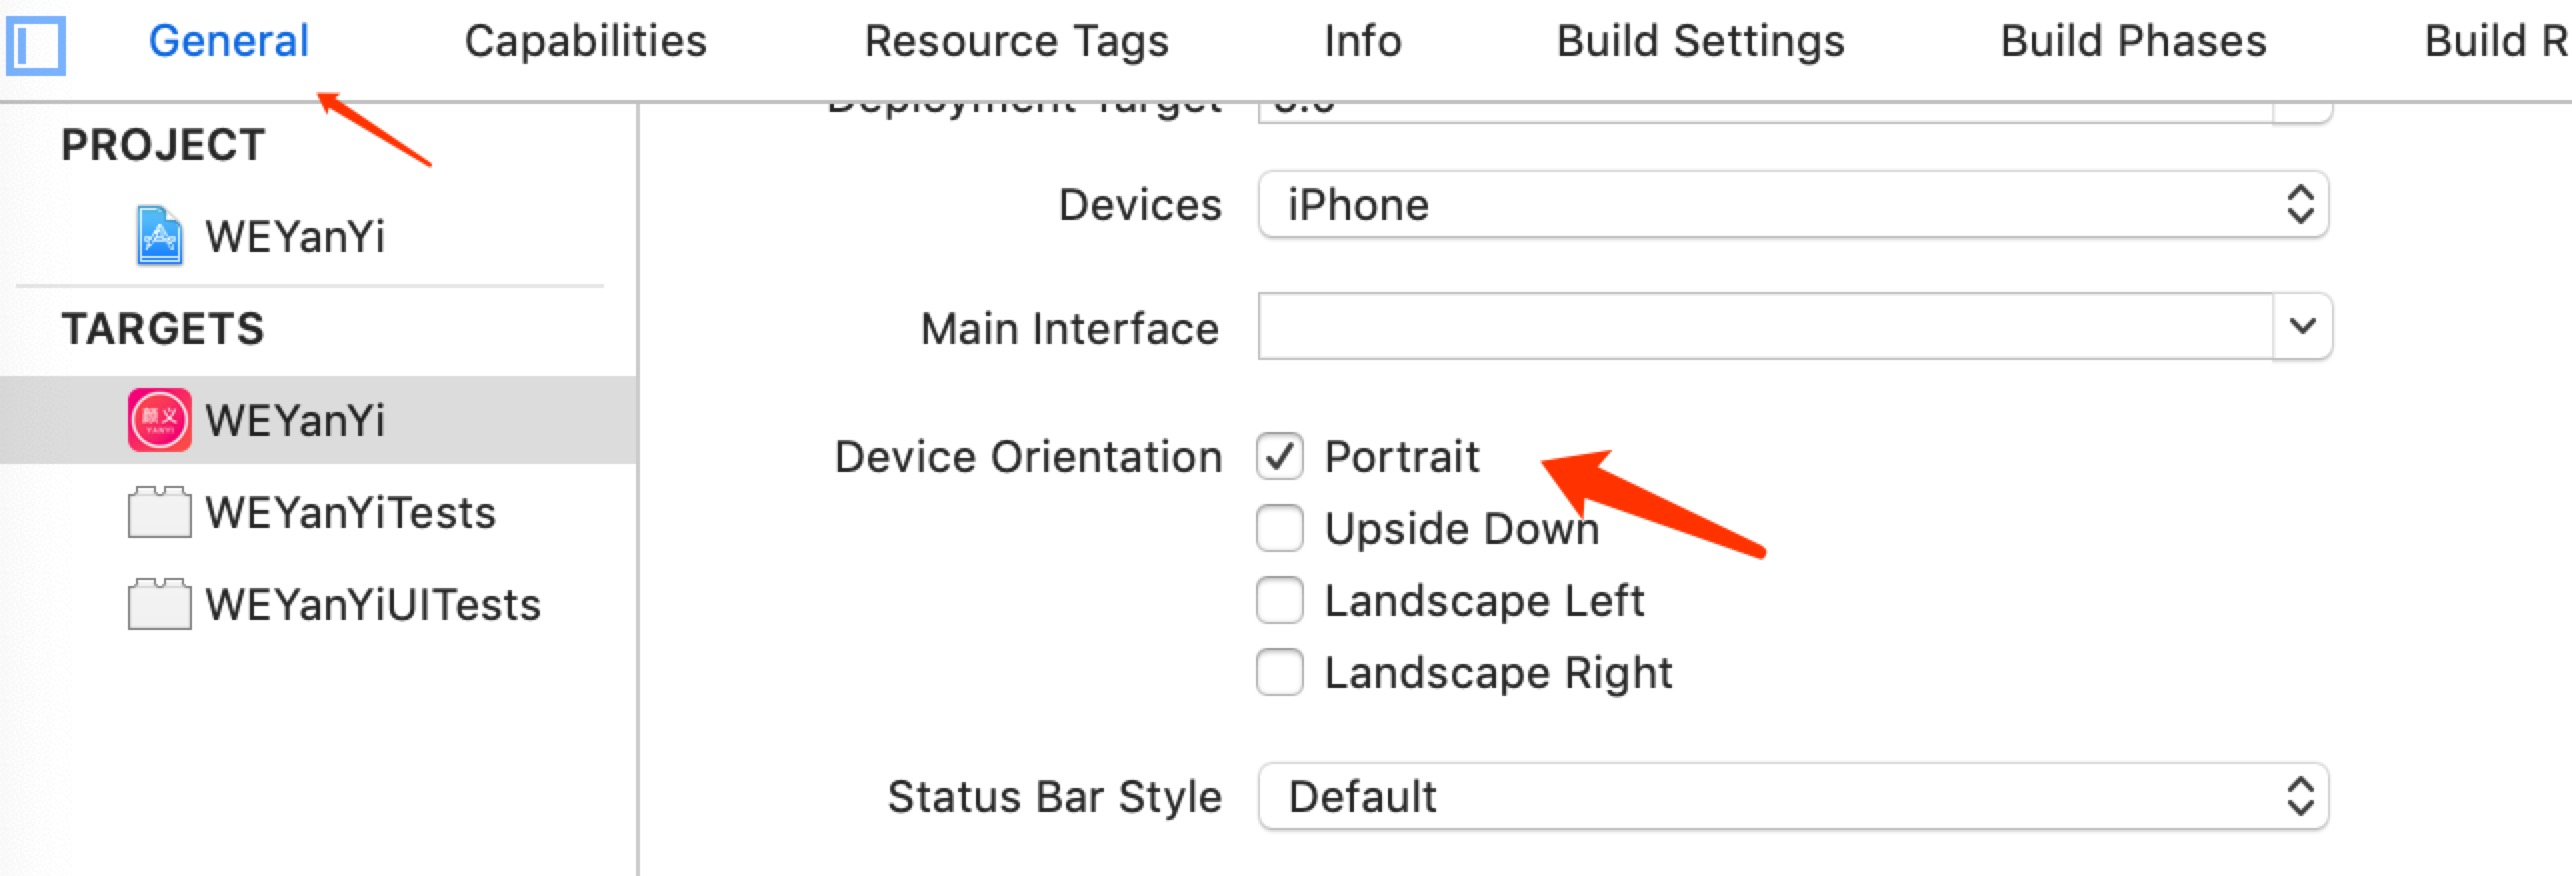Open the Build Settings tab

(1700, 42)
